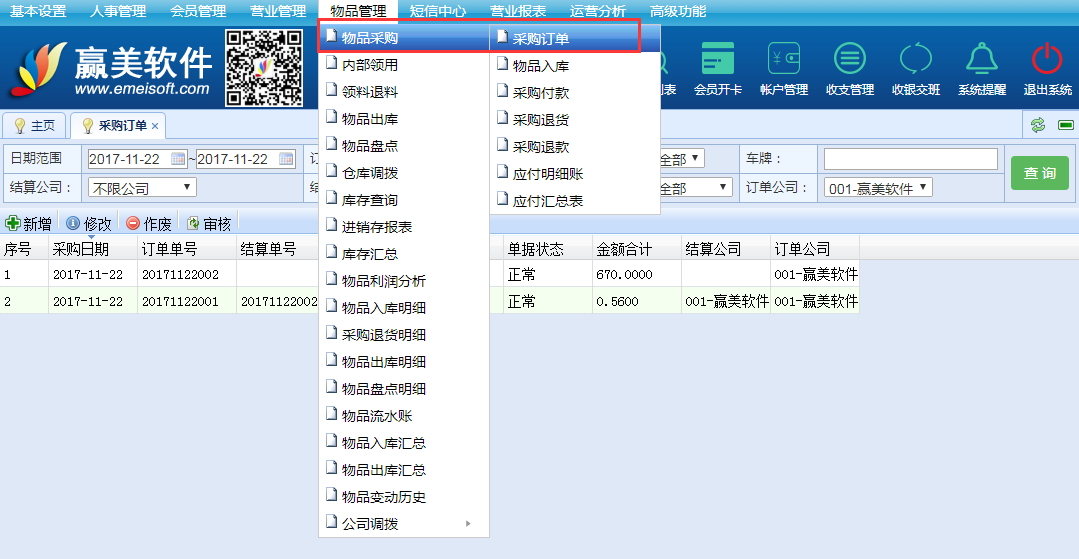
Task: Choose 采购订单 in the submenu
Action: (575, 39)
